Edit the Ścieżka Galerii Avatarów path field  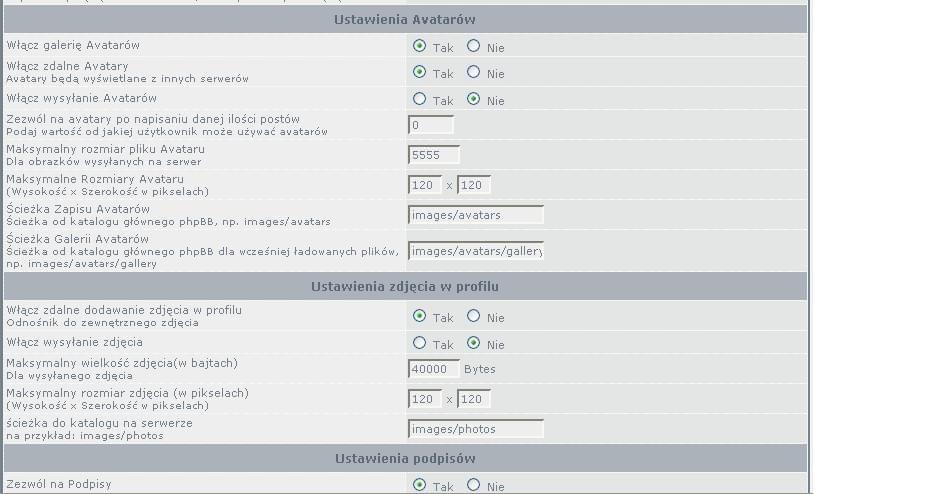pos(476,251)
